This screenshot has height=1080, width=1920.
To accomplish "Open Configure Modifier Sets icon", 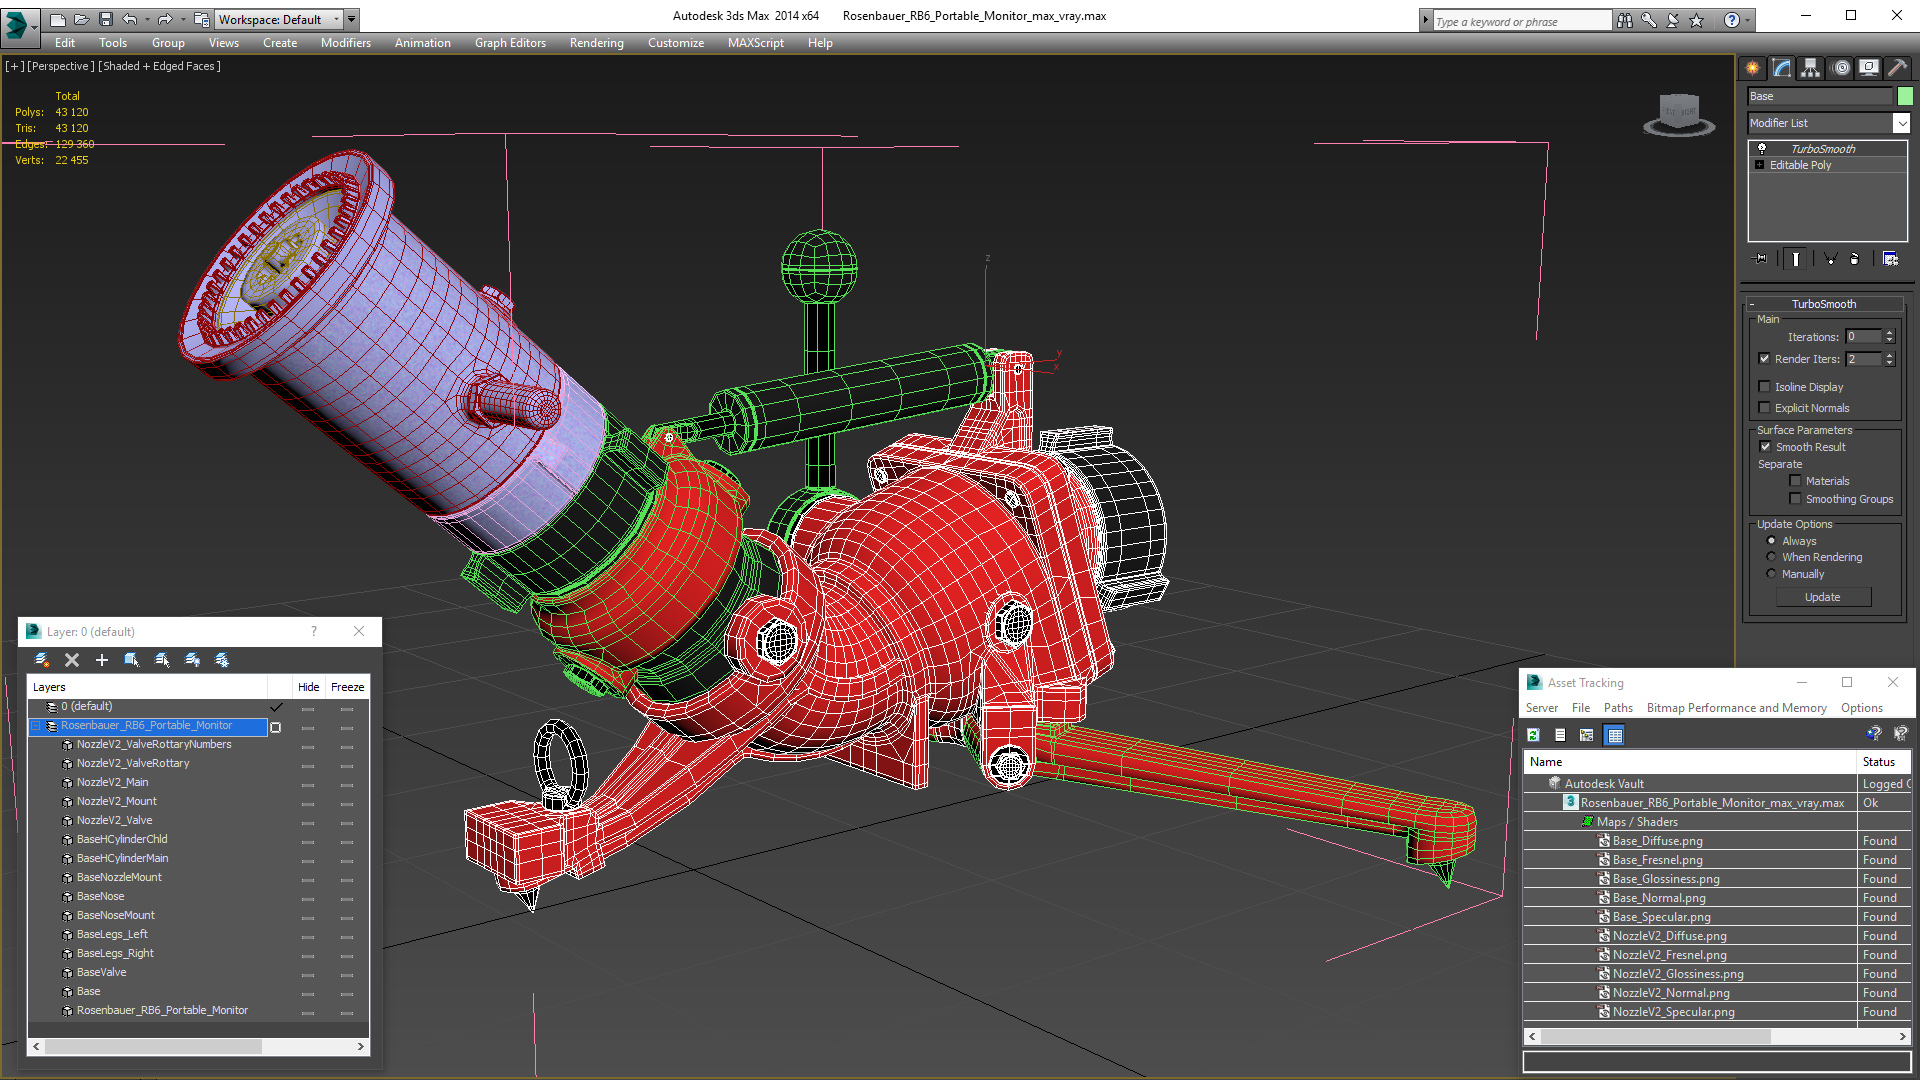I will tap(1890, 259).
